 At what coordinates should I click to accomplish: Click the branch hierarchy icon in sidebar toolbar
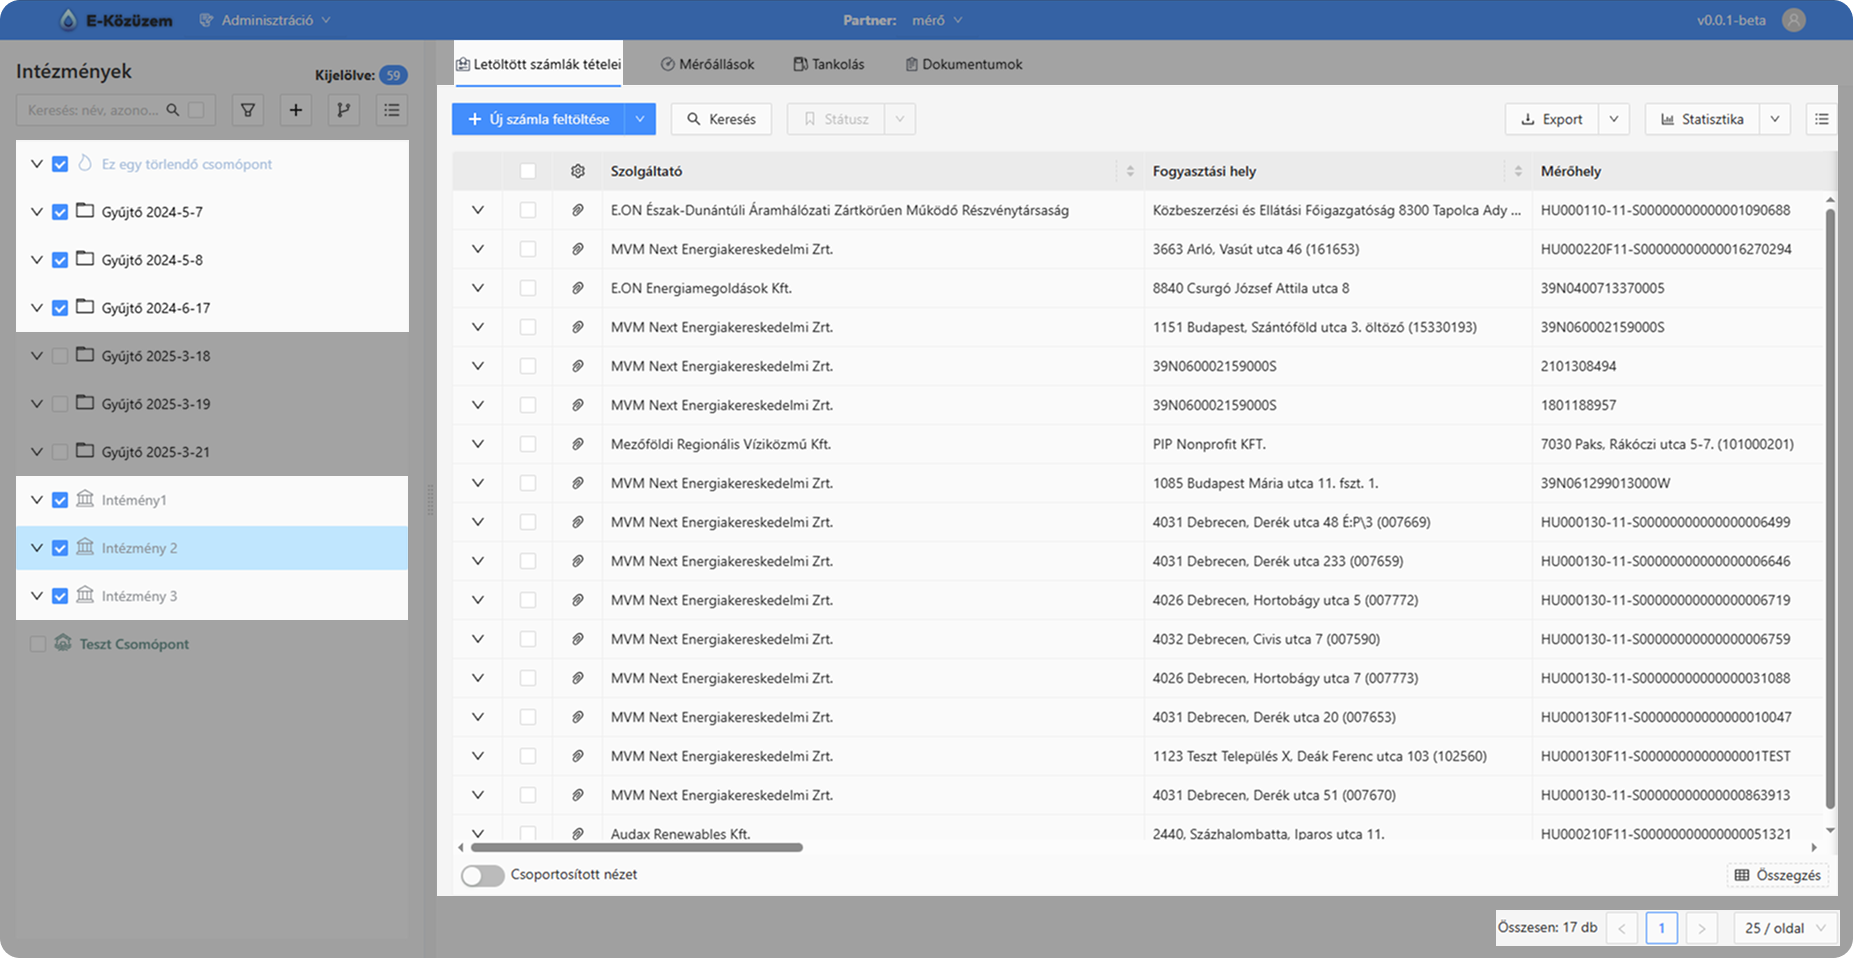[344, 110]
